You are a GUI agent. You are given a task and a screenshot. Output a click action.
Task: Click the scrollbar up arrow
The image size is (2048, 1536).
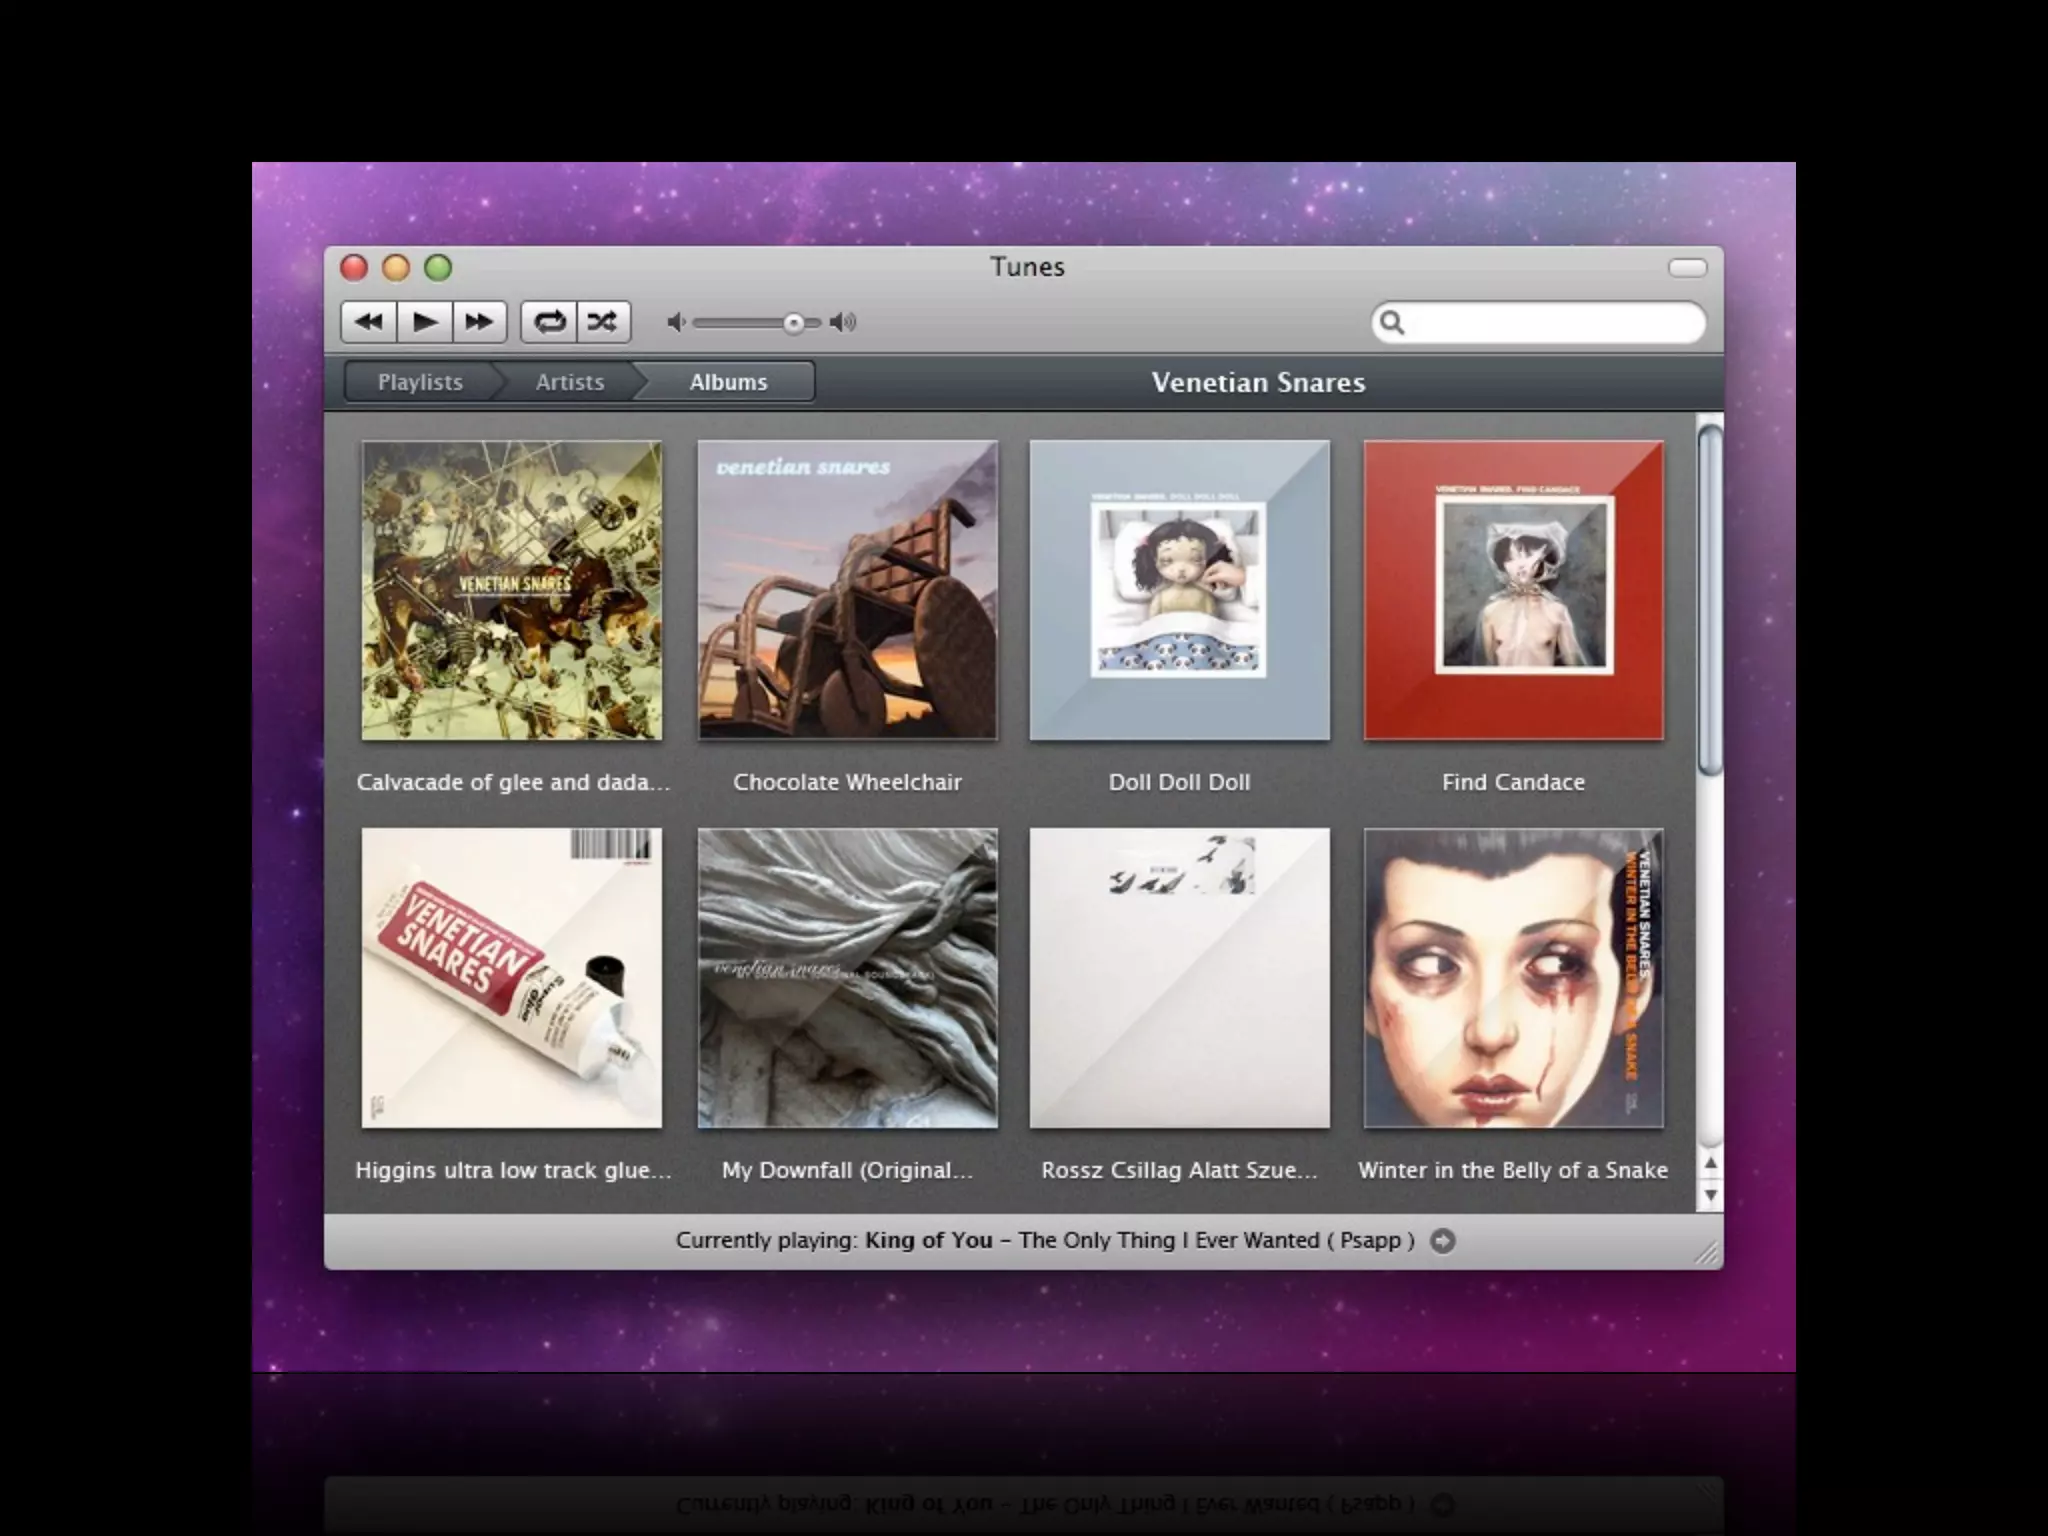[x=1710, y=1163]
